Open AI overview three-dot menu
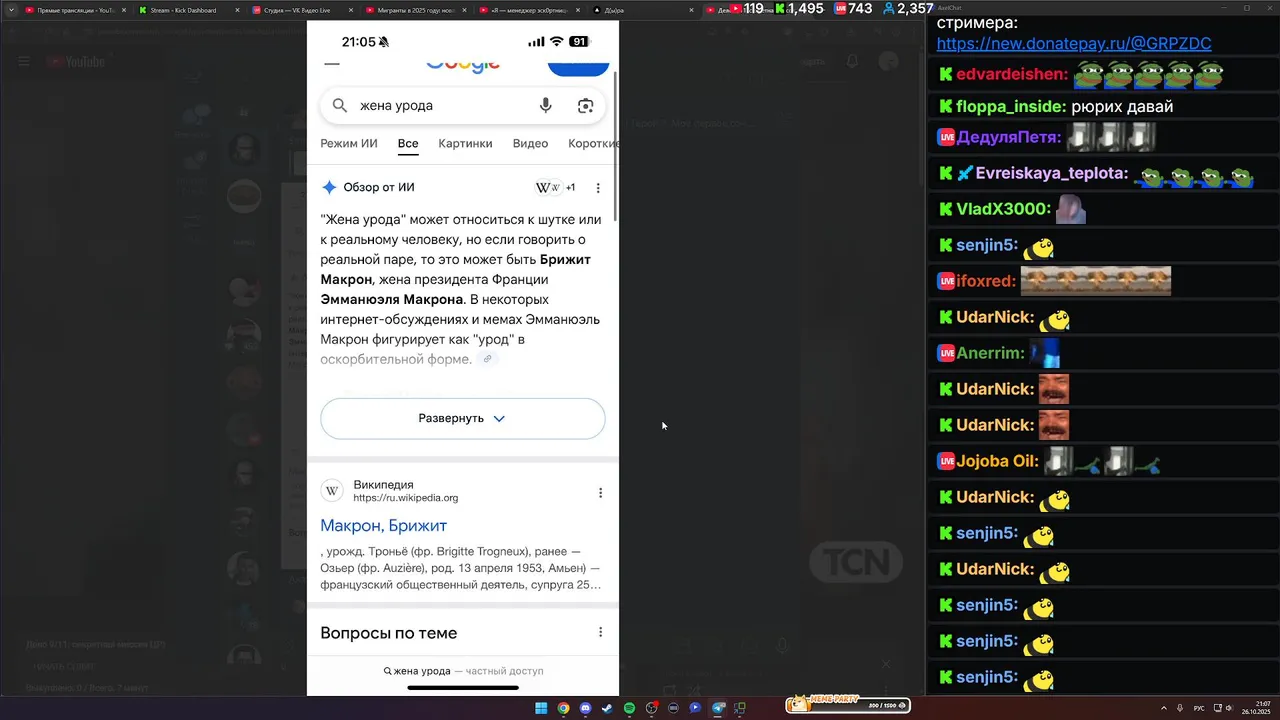The width and height of the screenshot is (1280, 720). click(x=598, y=187)
